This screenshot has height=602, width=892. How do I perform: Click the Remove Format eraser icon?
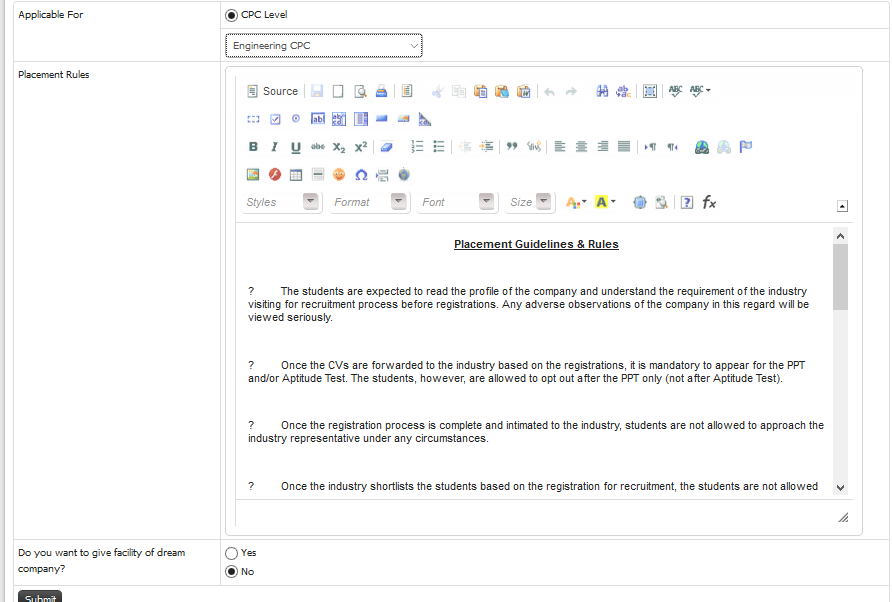386,147
